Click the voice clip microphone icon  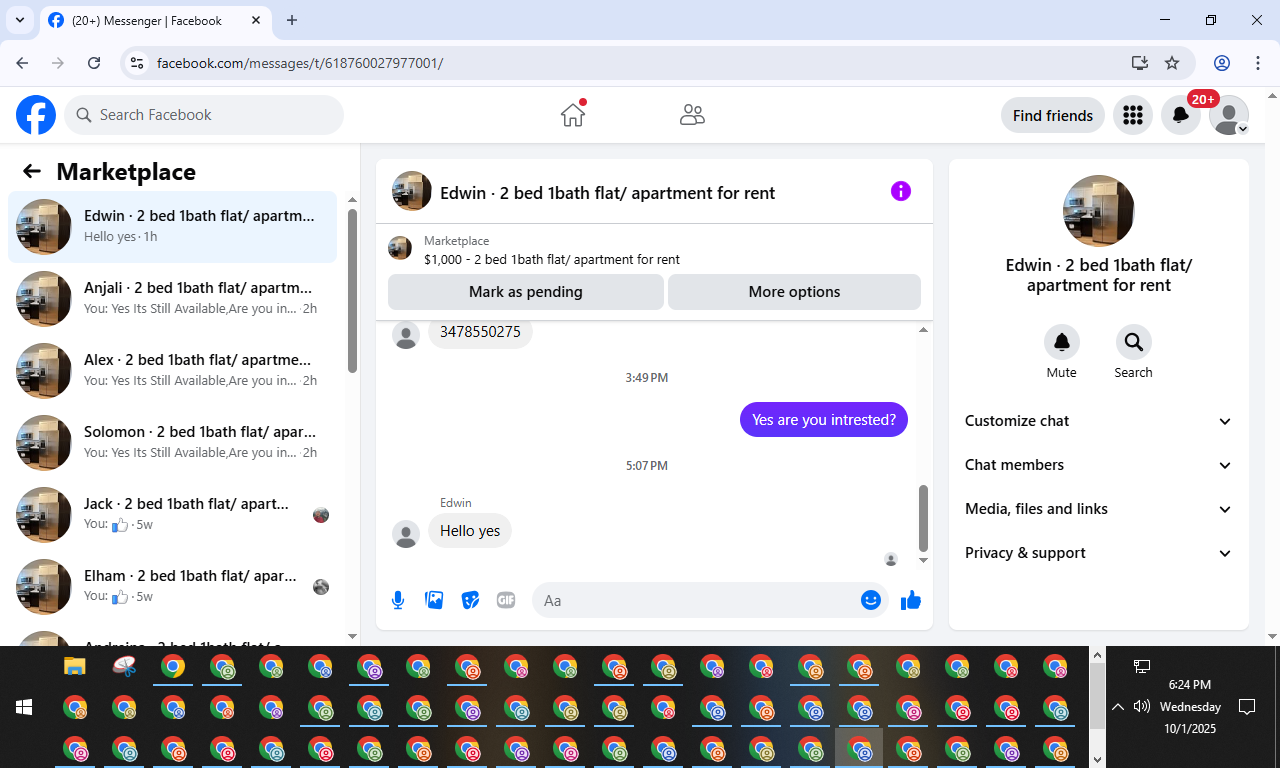click(398, 600)
